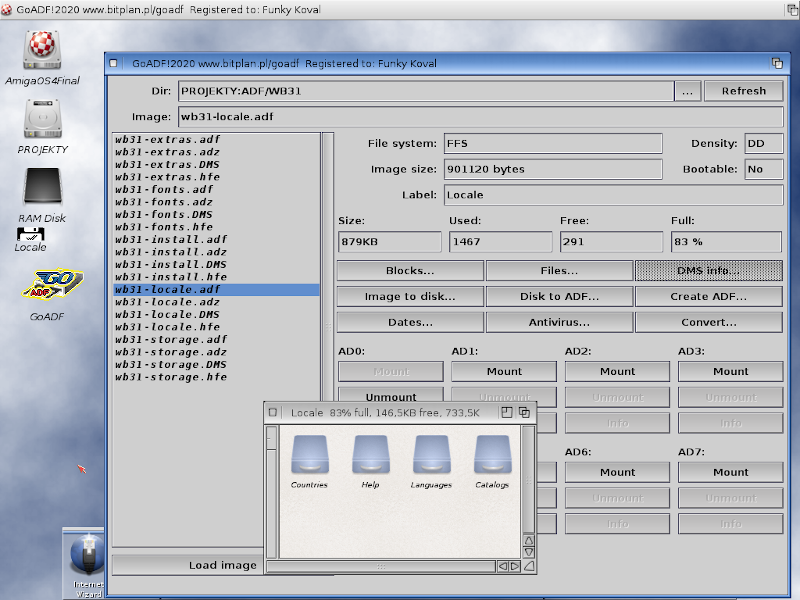Screen dimensions: 800x600
Task: Click the zoom gadget of Locale window
Action: tap(507, 412)
